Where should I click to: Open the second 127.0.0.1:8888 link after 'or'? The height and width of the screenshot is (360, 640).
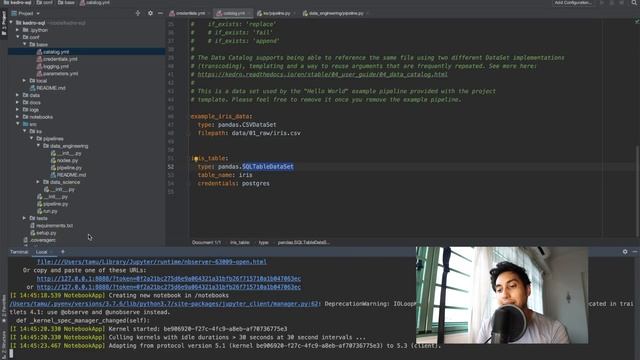(x=169, y=287)
